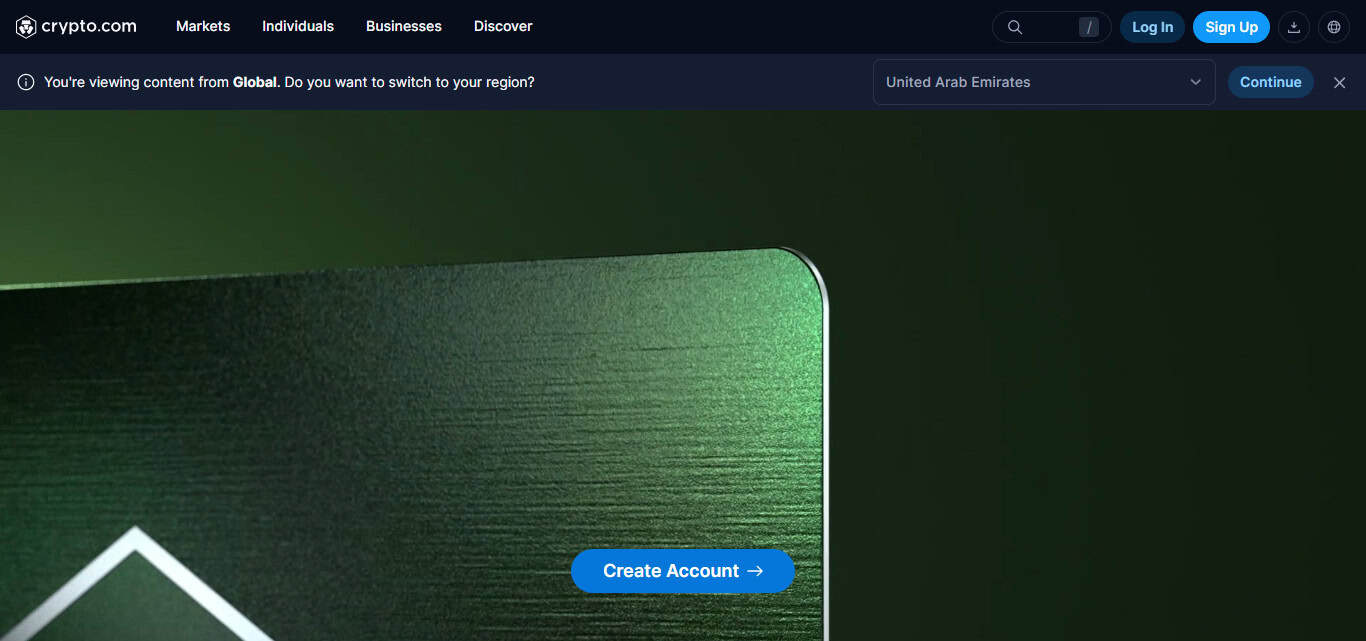The height and width of the screenshot is (641, 1366).
Task: Click the Create Account button
Action: click(x=683, y=571)
